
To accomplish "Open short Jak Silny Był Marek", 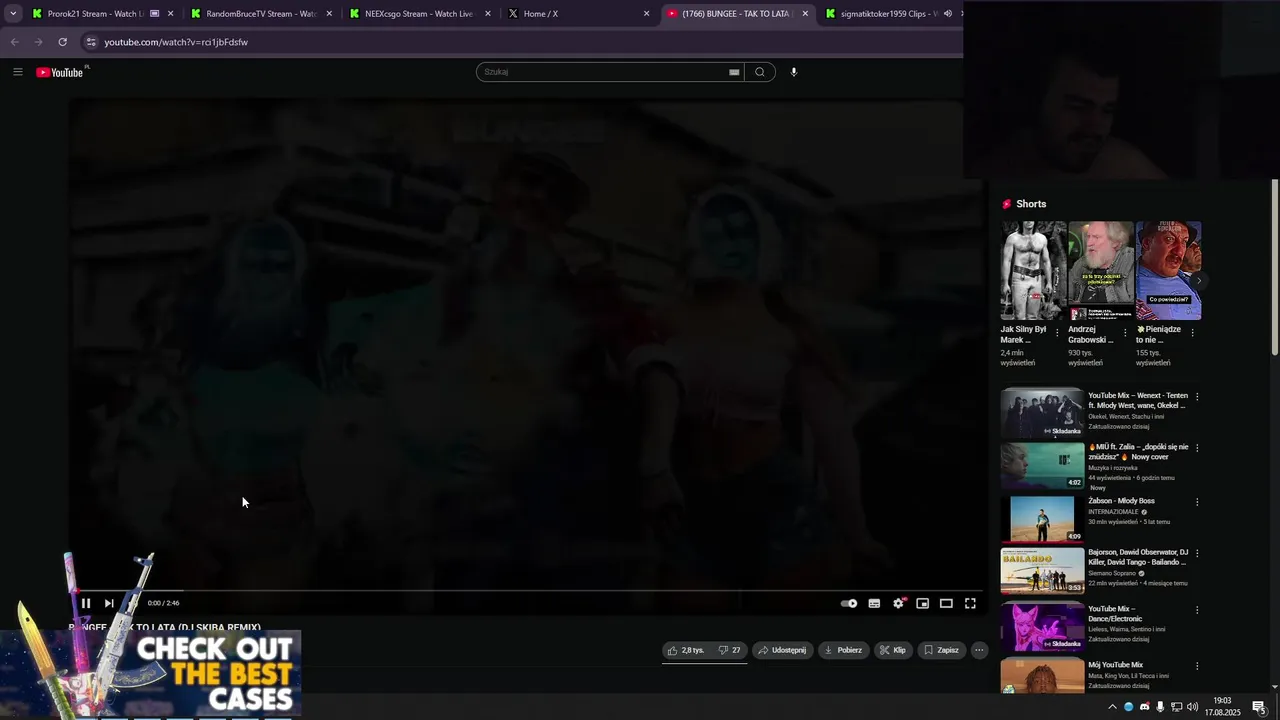I will [x=1033, y=271].
